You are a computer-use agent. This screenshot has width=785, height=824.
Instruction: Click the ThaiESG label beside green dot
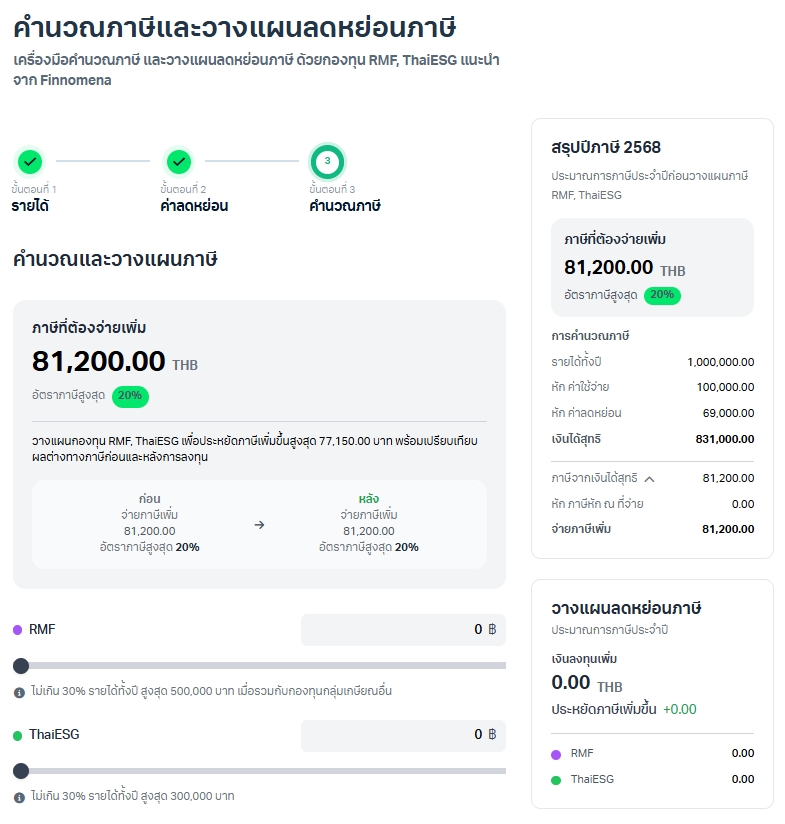tap(54, 735)
